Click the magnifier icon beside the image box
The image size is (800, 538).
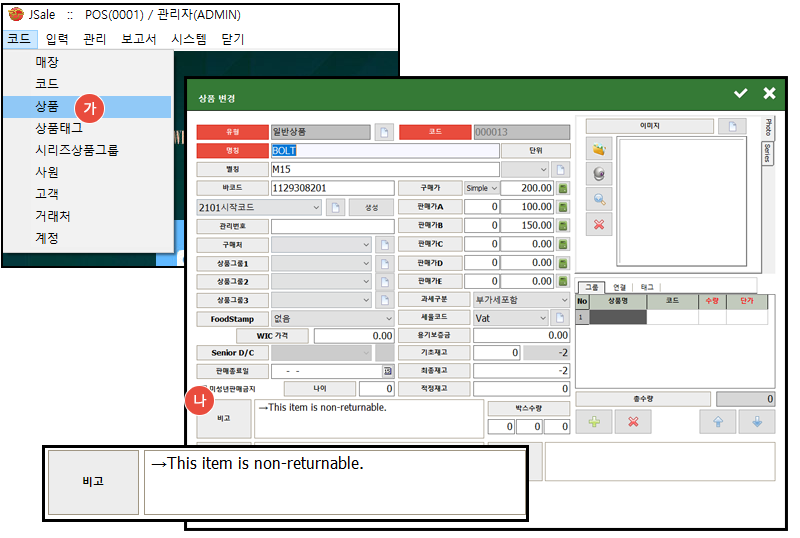600,199
